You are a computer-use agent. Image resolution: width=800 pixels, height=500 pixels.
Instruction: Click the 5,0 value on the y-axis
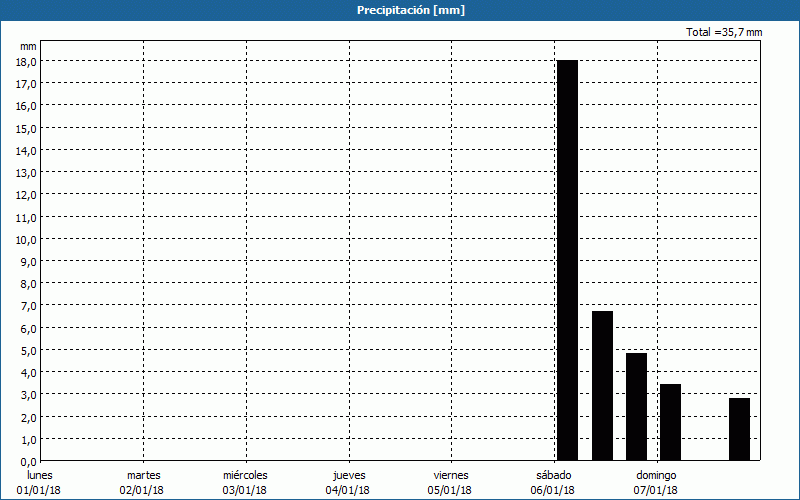(x=26, y=350)
